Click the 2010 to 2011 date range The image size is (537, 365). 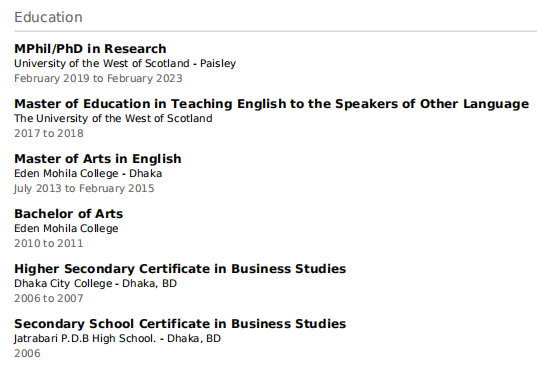click(49, 243)
